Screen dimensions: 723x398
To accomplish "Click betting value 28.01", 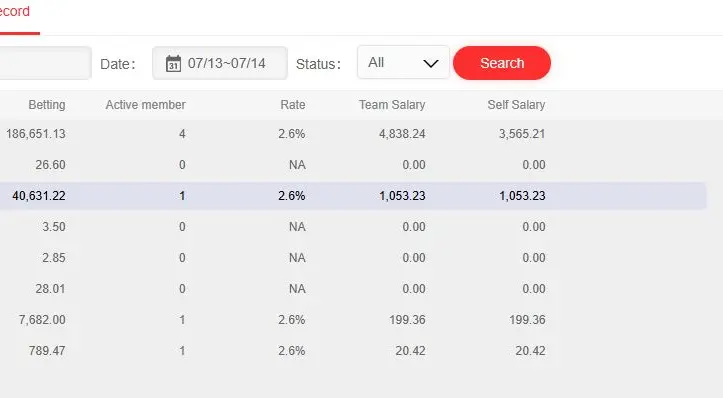I will click(50, 289).
